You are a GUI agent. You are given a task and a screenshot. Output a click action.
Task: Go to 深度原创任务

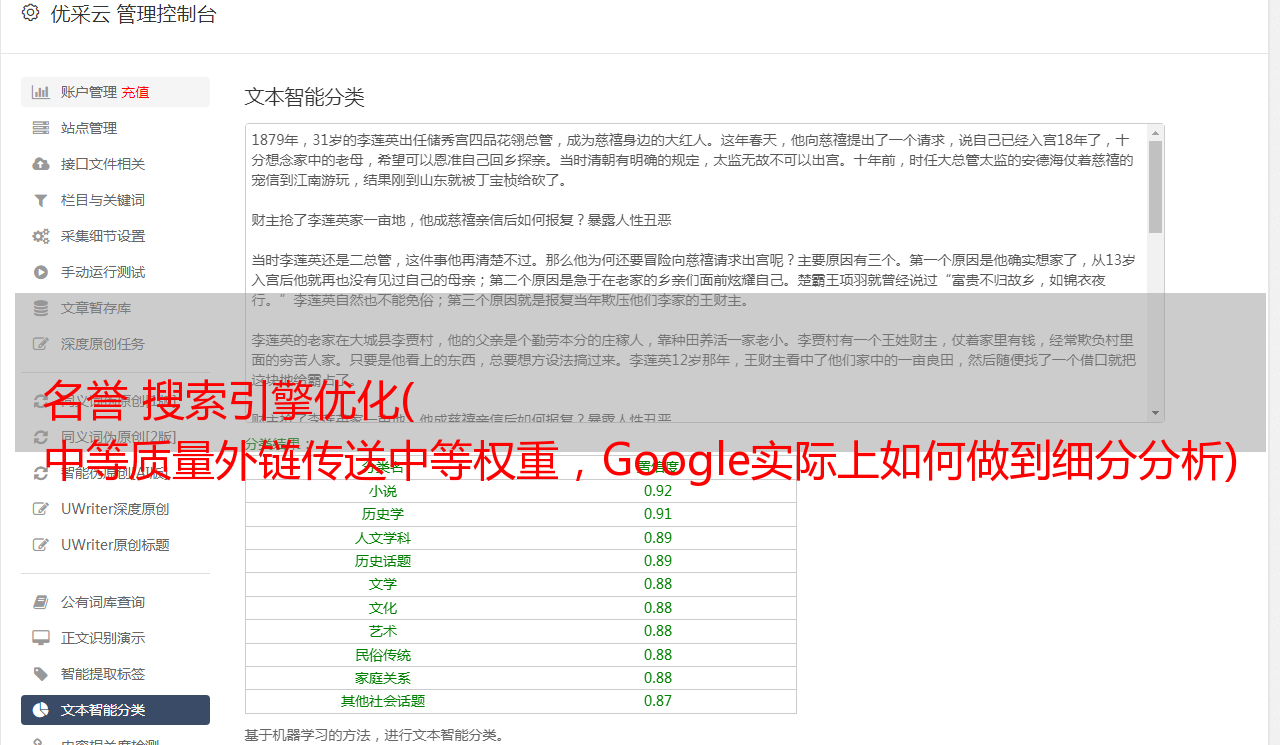pyautogui.click(x=115, y=344)
